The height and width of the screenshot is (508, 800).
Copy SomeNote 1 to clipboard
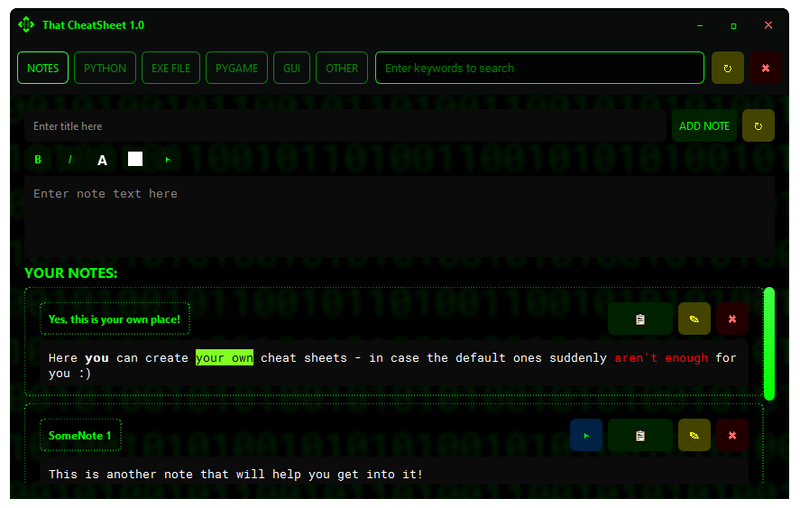tap(640, 435)
